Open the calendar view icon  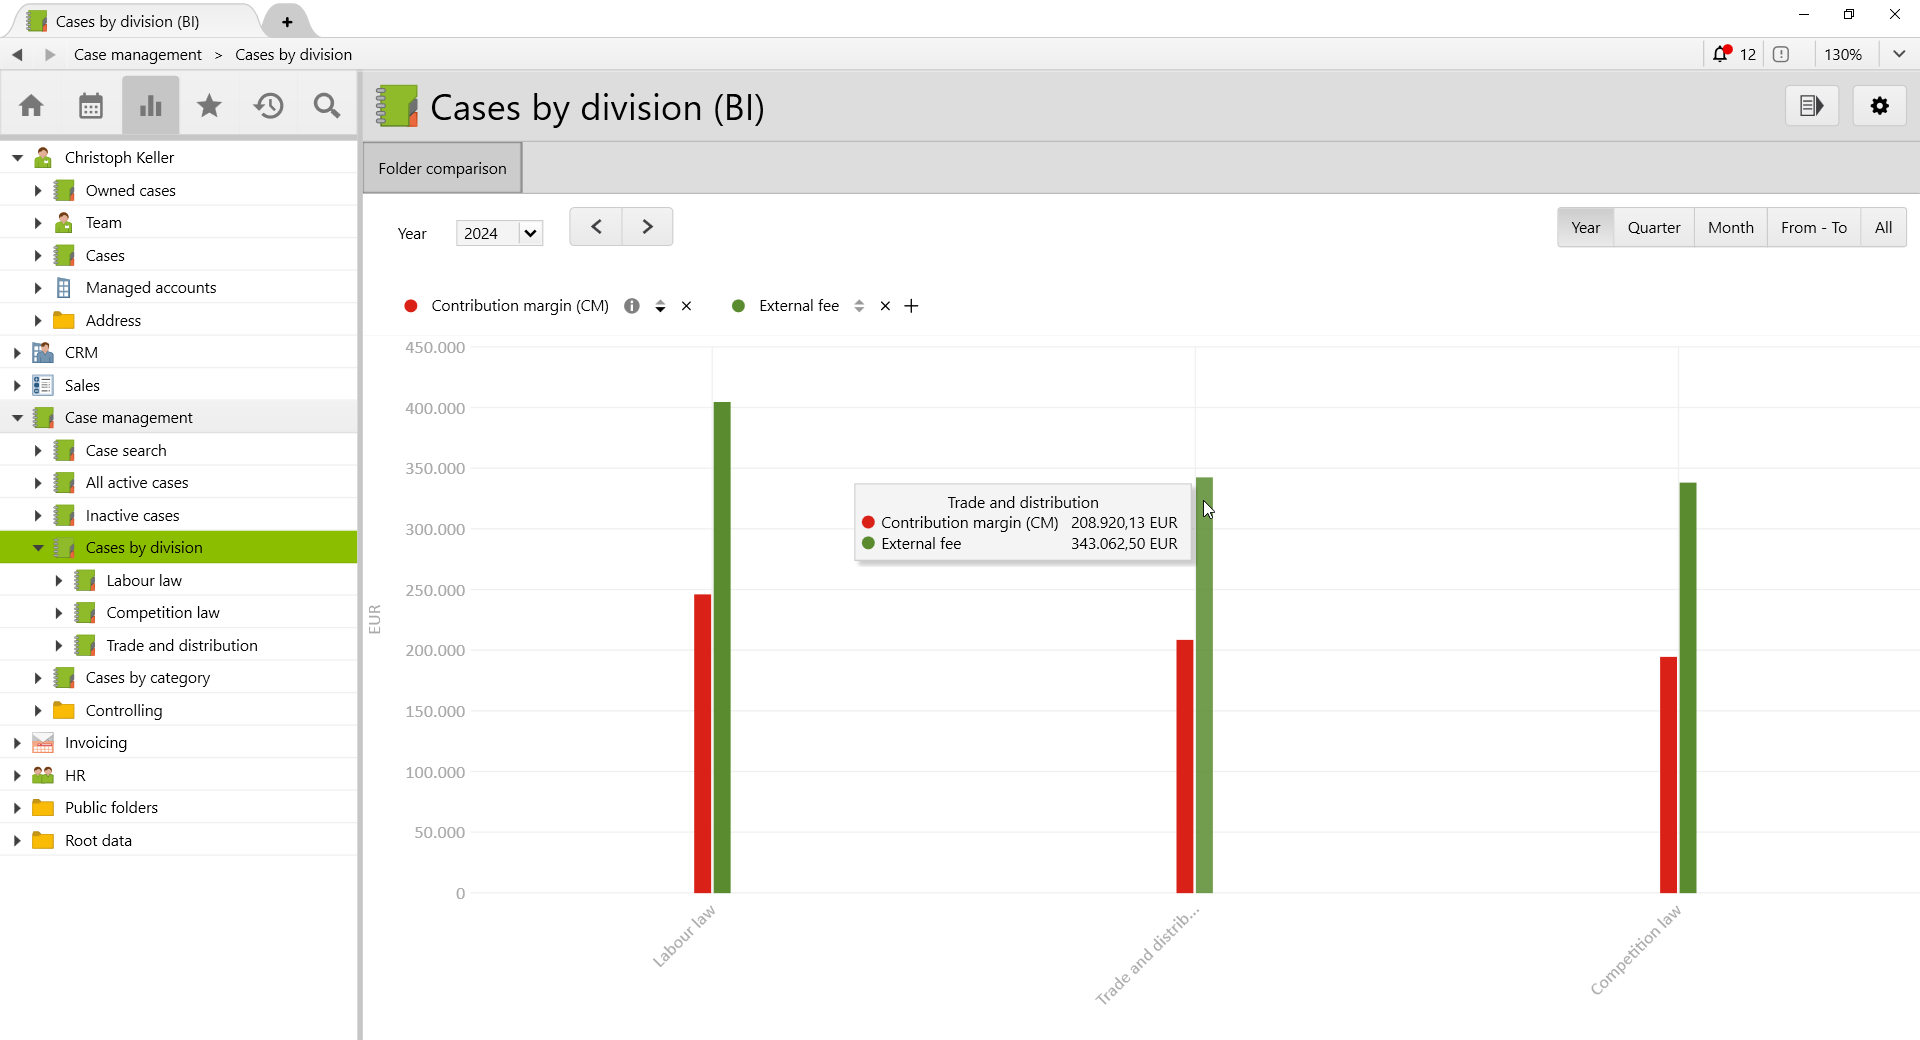click(x=91, y=104)
